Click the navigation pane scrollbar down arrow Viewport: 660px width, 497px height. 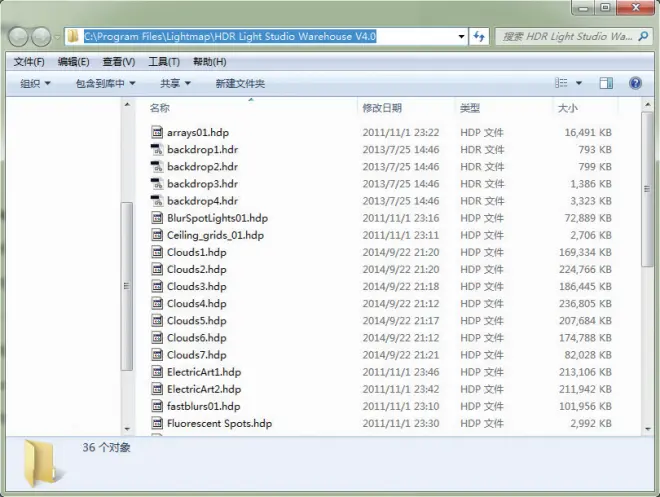127,429
